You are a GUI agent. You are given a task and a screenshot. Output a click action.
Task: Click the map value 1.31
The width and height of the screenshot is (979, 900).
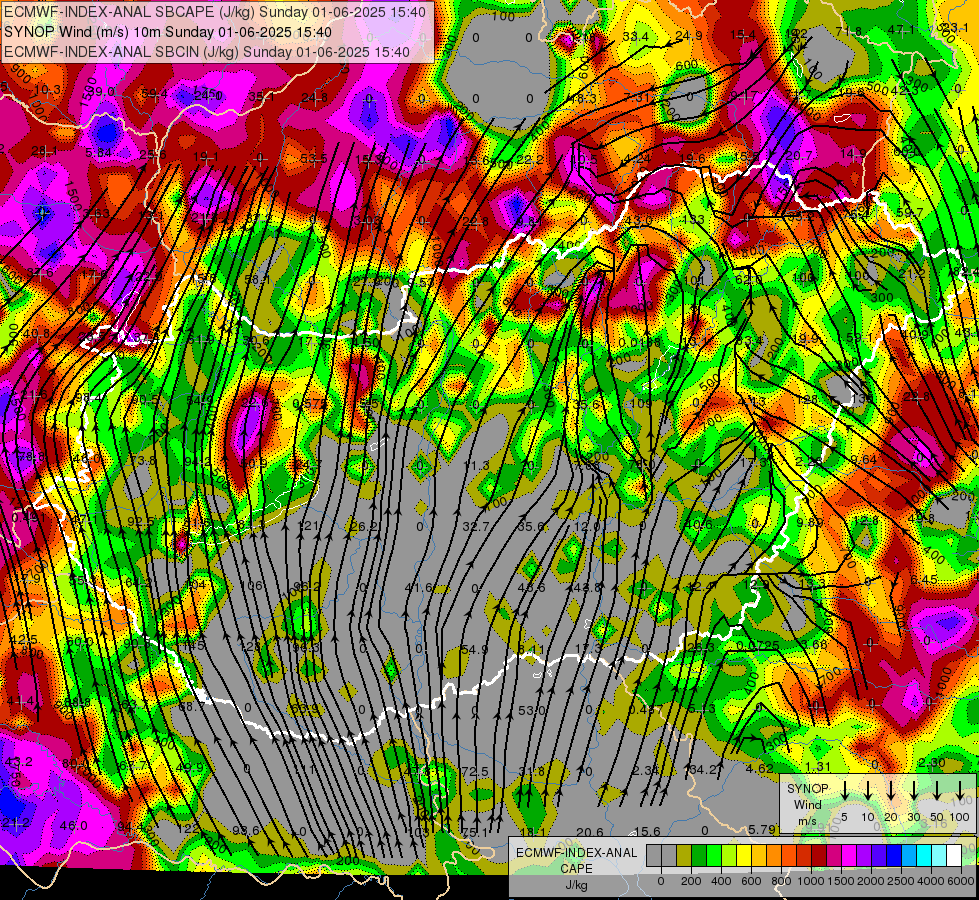pyautogui.click(x=817, y=768)
